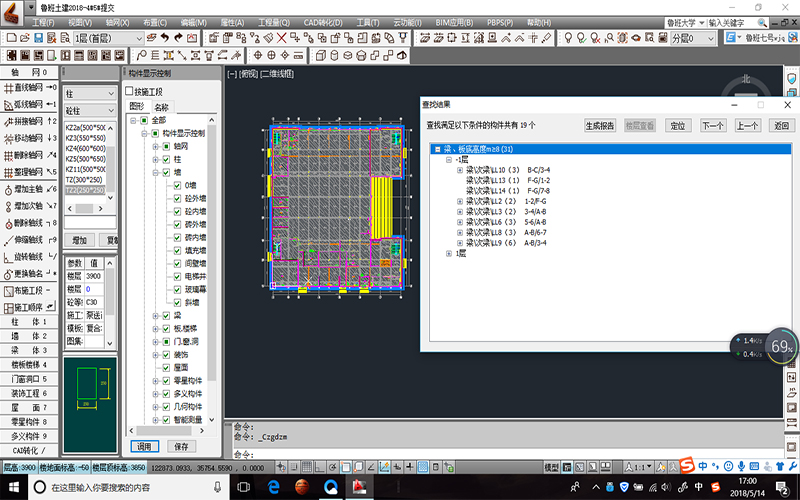Viewport: 800px width, 500px height.
Task: Toggle the 填充墙 checkbox
Action: click(177, 251)
